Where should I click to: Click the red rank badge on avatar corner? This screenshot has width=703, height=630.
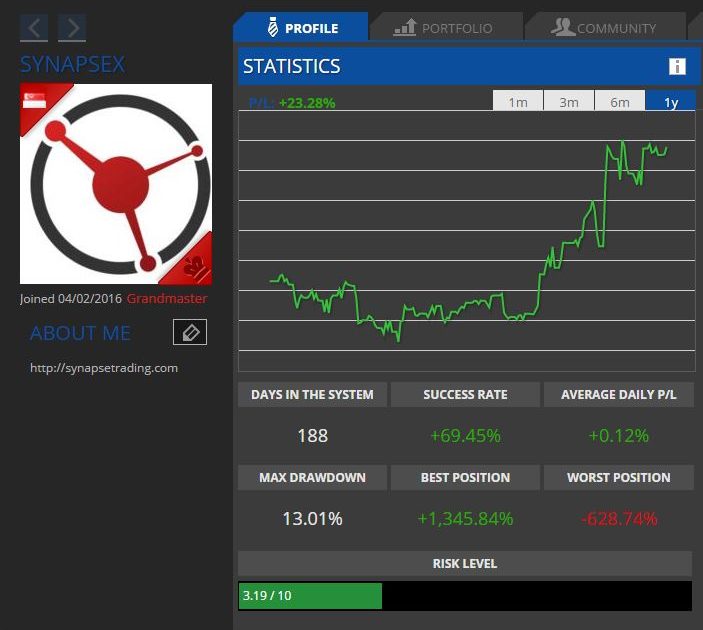(x=195, y=266)
